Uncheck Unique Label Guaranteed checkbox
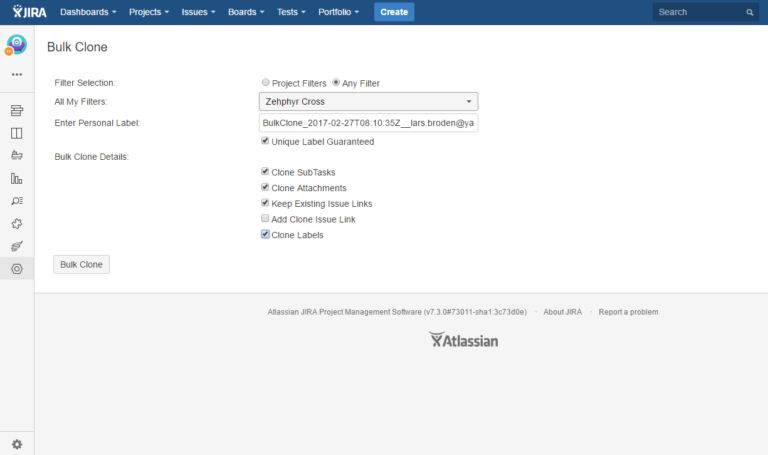Viewport: 768px width, 455px height. point(265,141)
